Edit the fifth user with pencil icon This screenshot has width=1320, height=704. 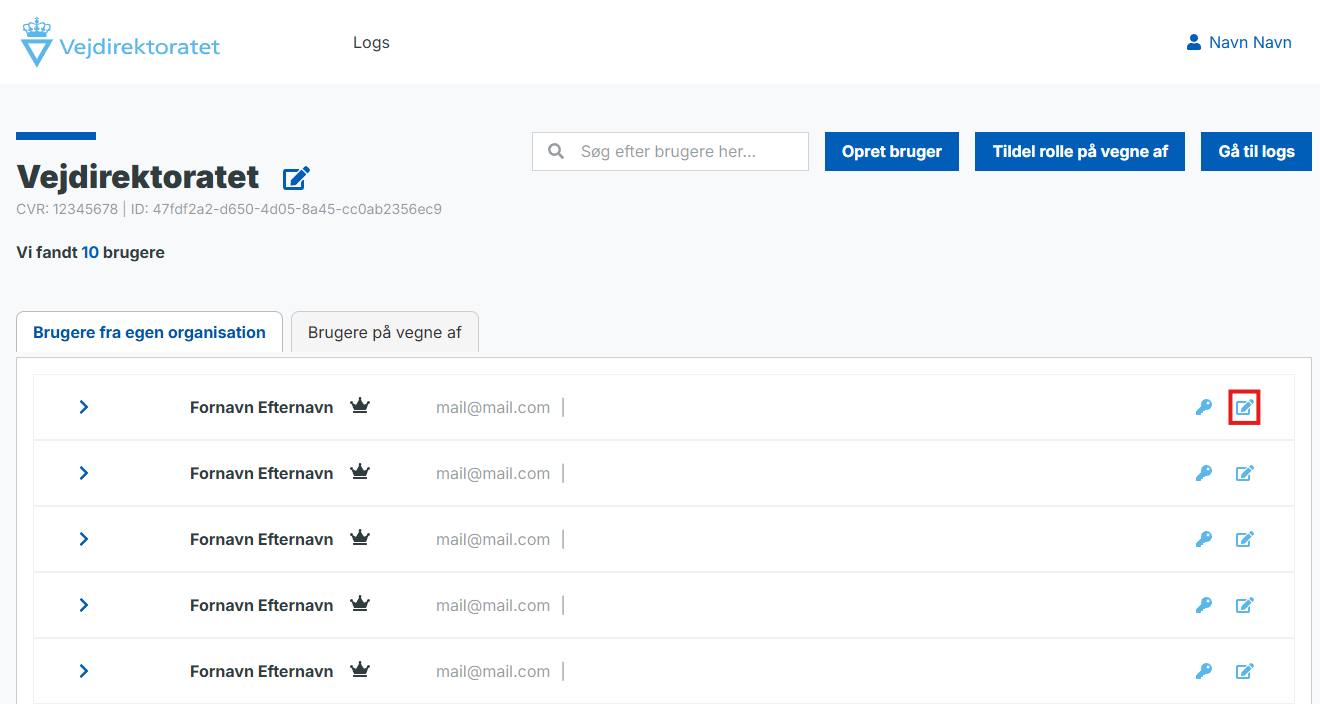1245,671
